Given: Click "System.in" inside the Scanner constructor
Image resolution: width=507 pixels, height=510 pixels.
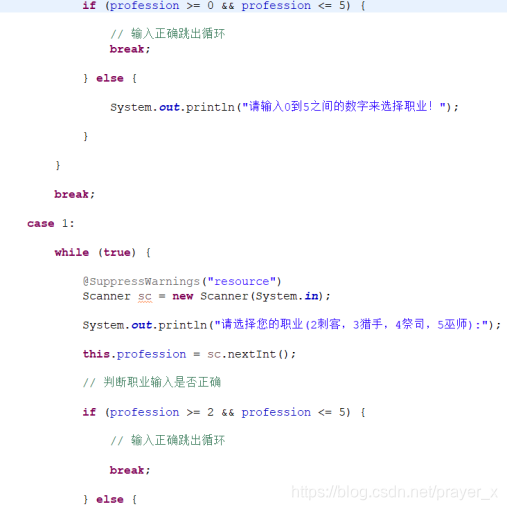Looking at the screenshot, I should pos(287,296).
